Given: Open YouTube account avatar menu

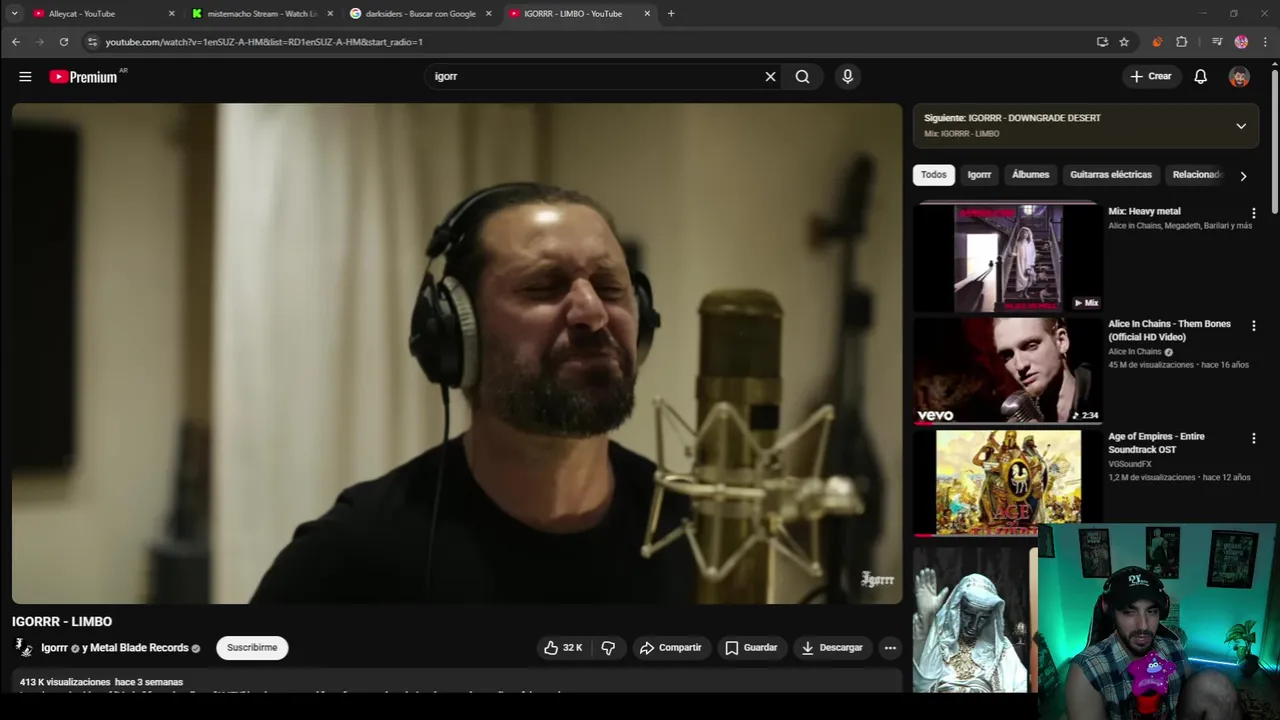Looking at the screenshot, I should click(1239, 76).
